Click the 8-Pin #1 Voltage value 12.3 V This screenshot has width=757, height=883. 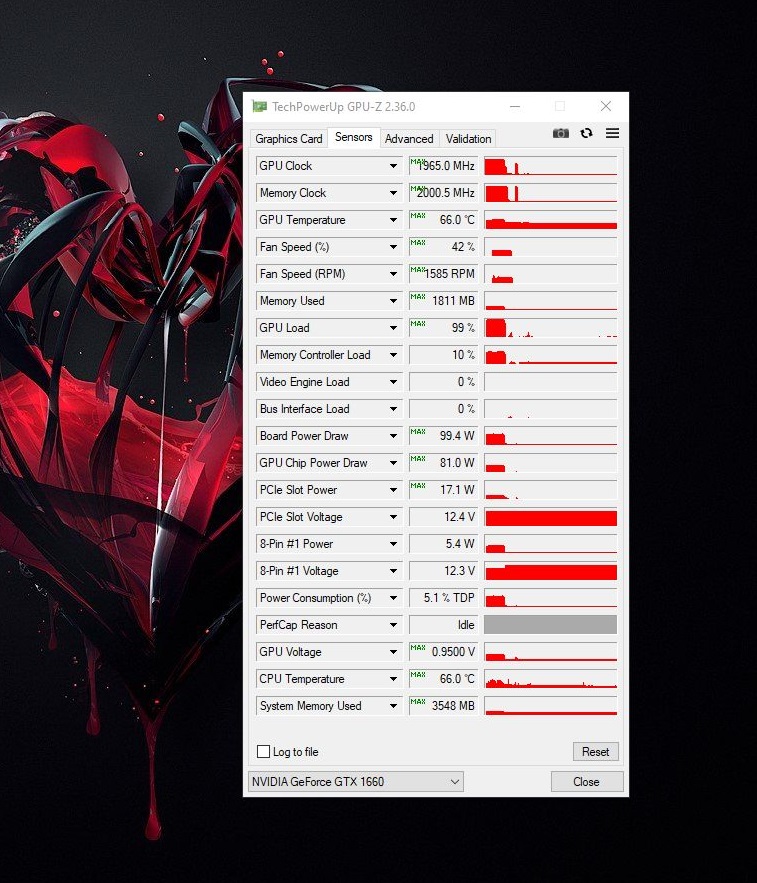(x=443, y=572)
